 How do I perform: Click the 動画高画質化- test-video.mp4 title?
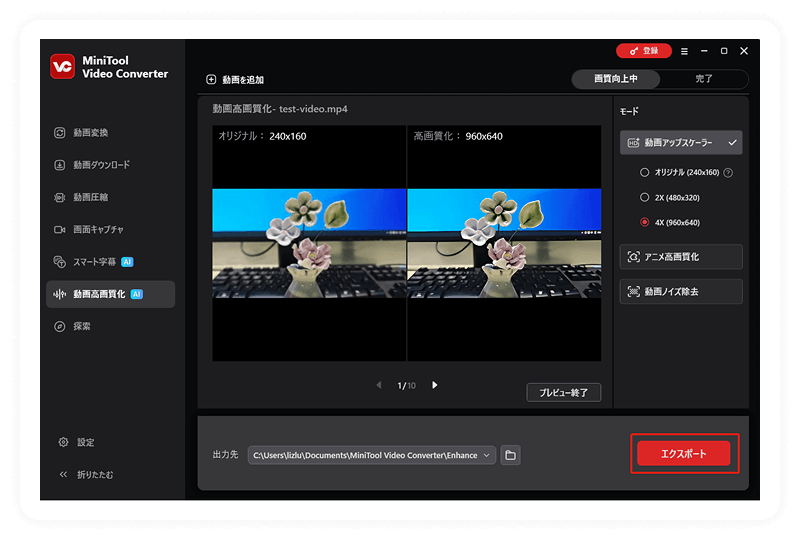[280, 109]
